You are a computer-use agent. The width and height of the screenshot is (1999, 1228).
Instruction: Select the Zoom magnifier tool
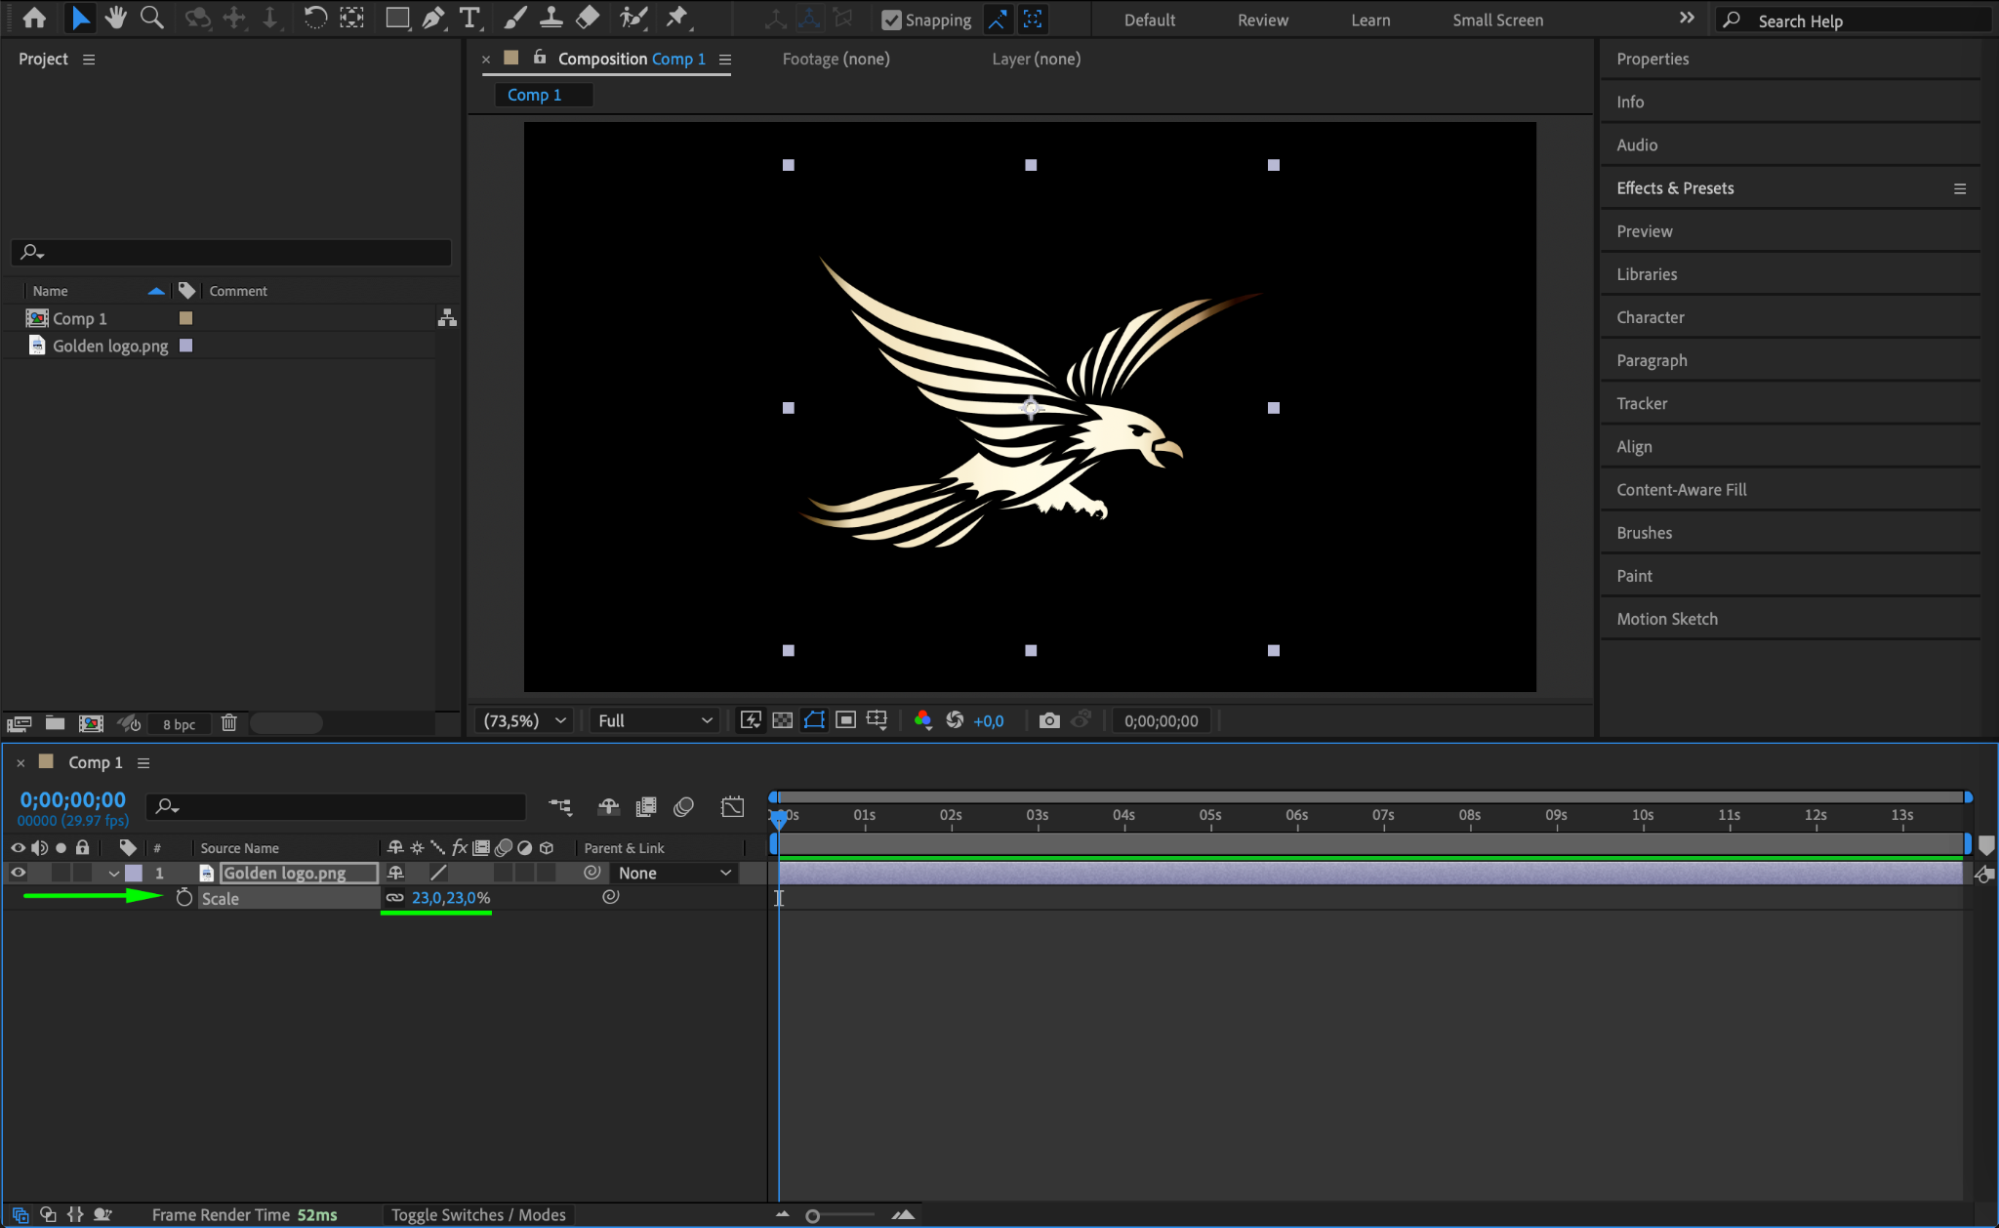pyautogui.click(x=151, y=18)
